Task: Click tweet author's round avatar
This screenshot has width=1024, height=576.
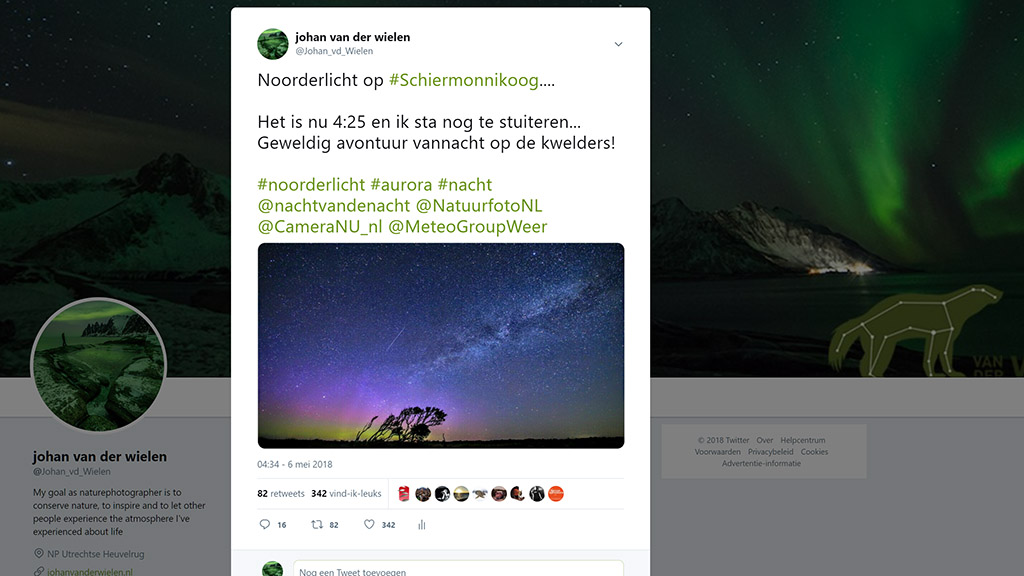Action: 272,44
